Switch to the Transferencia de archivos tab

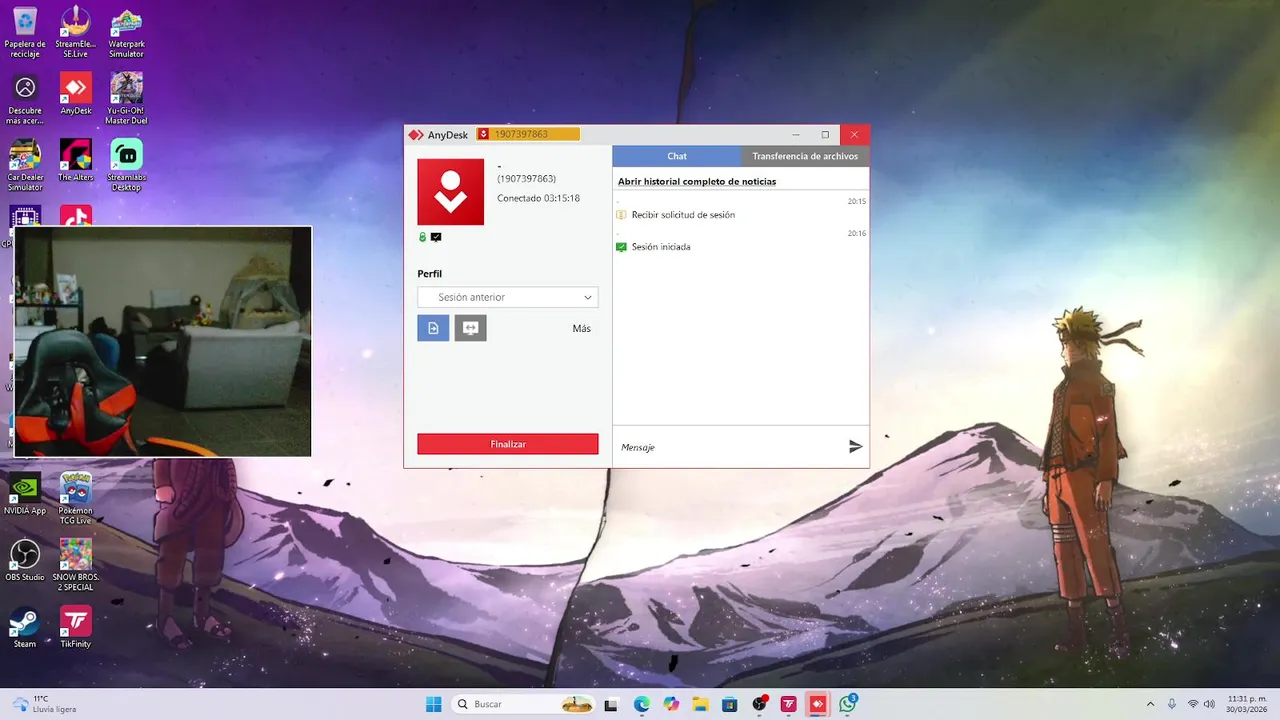pos(805,156)
